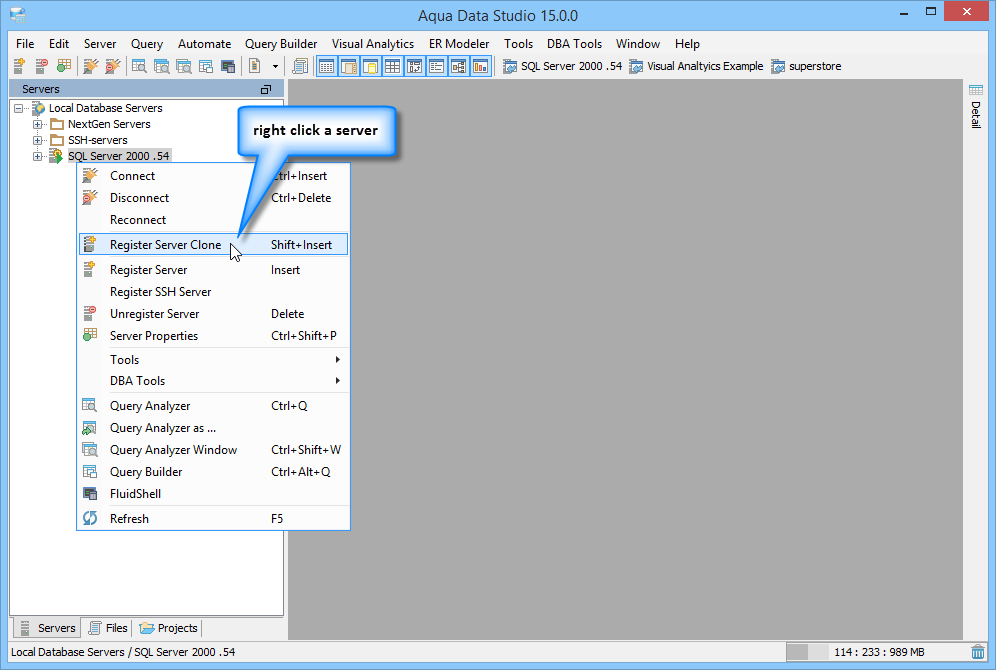996x670 pixels.
Task: Open the superstore toolbar shortcut
Action: pos(806,66)
